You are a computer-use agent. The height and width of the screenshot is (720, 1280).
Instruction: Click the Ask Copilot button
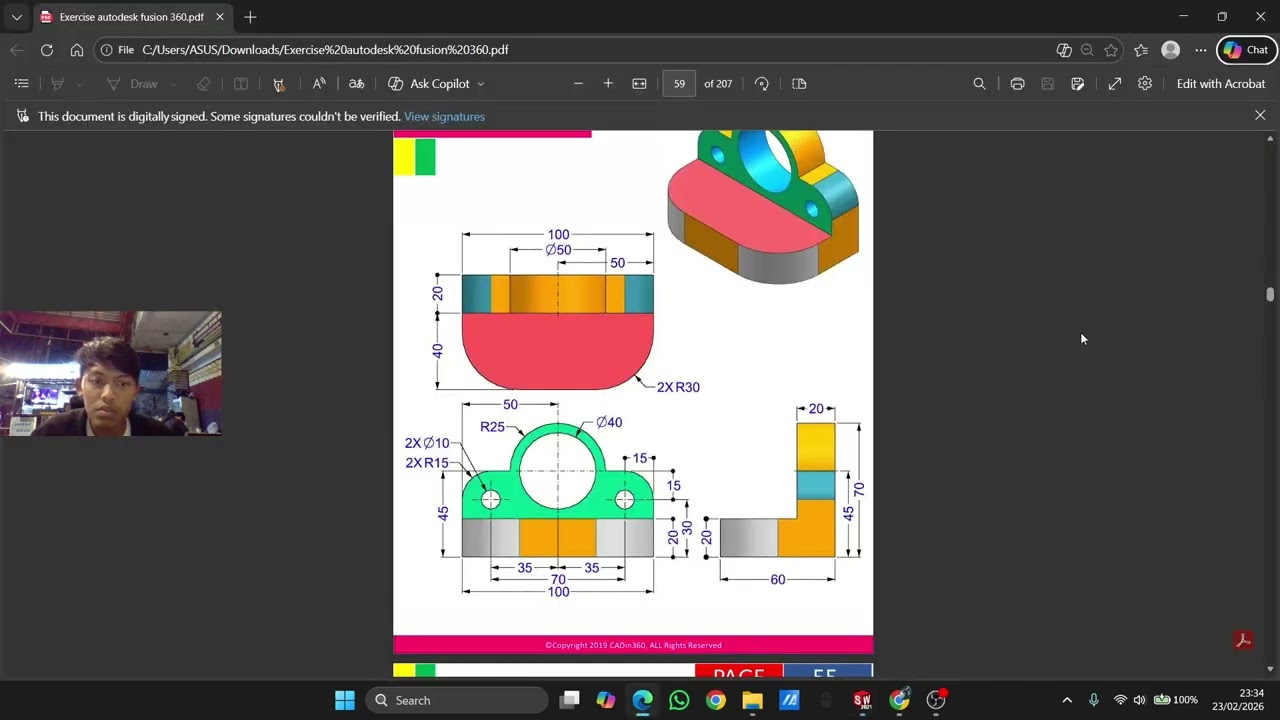(428, 84)
